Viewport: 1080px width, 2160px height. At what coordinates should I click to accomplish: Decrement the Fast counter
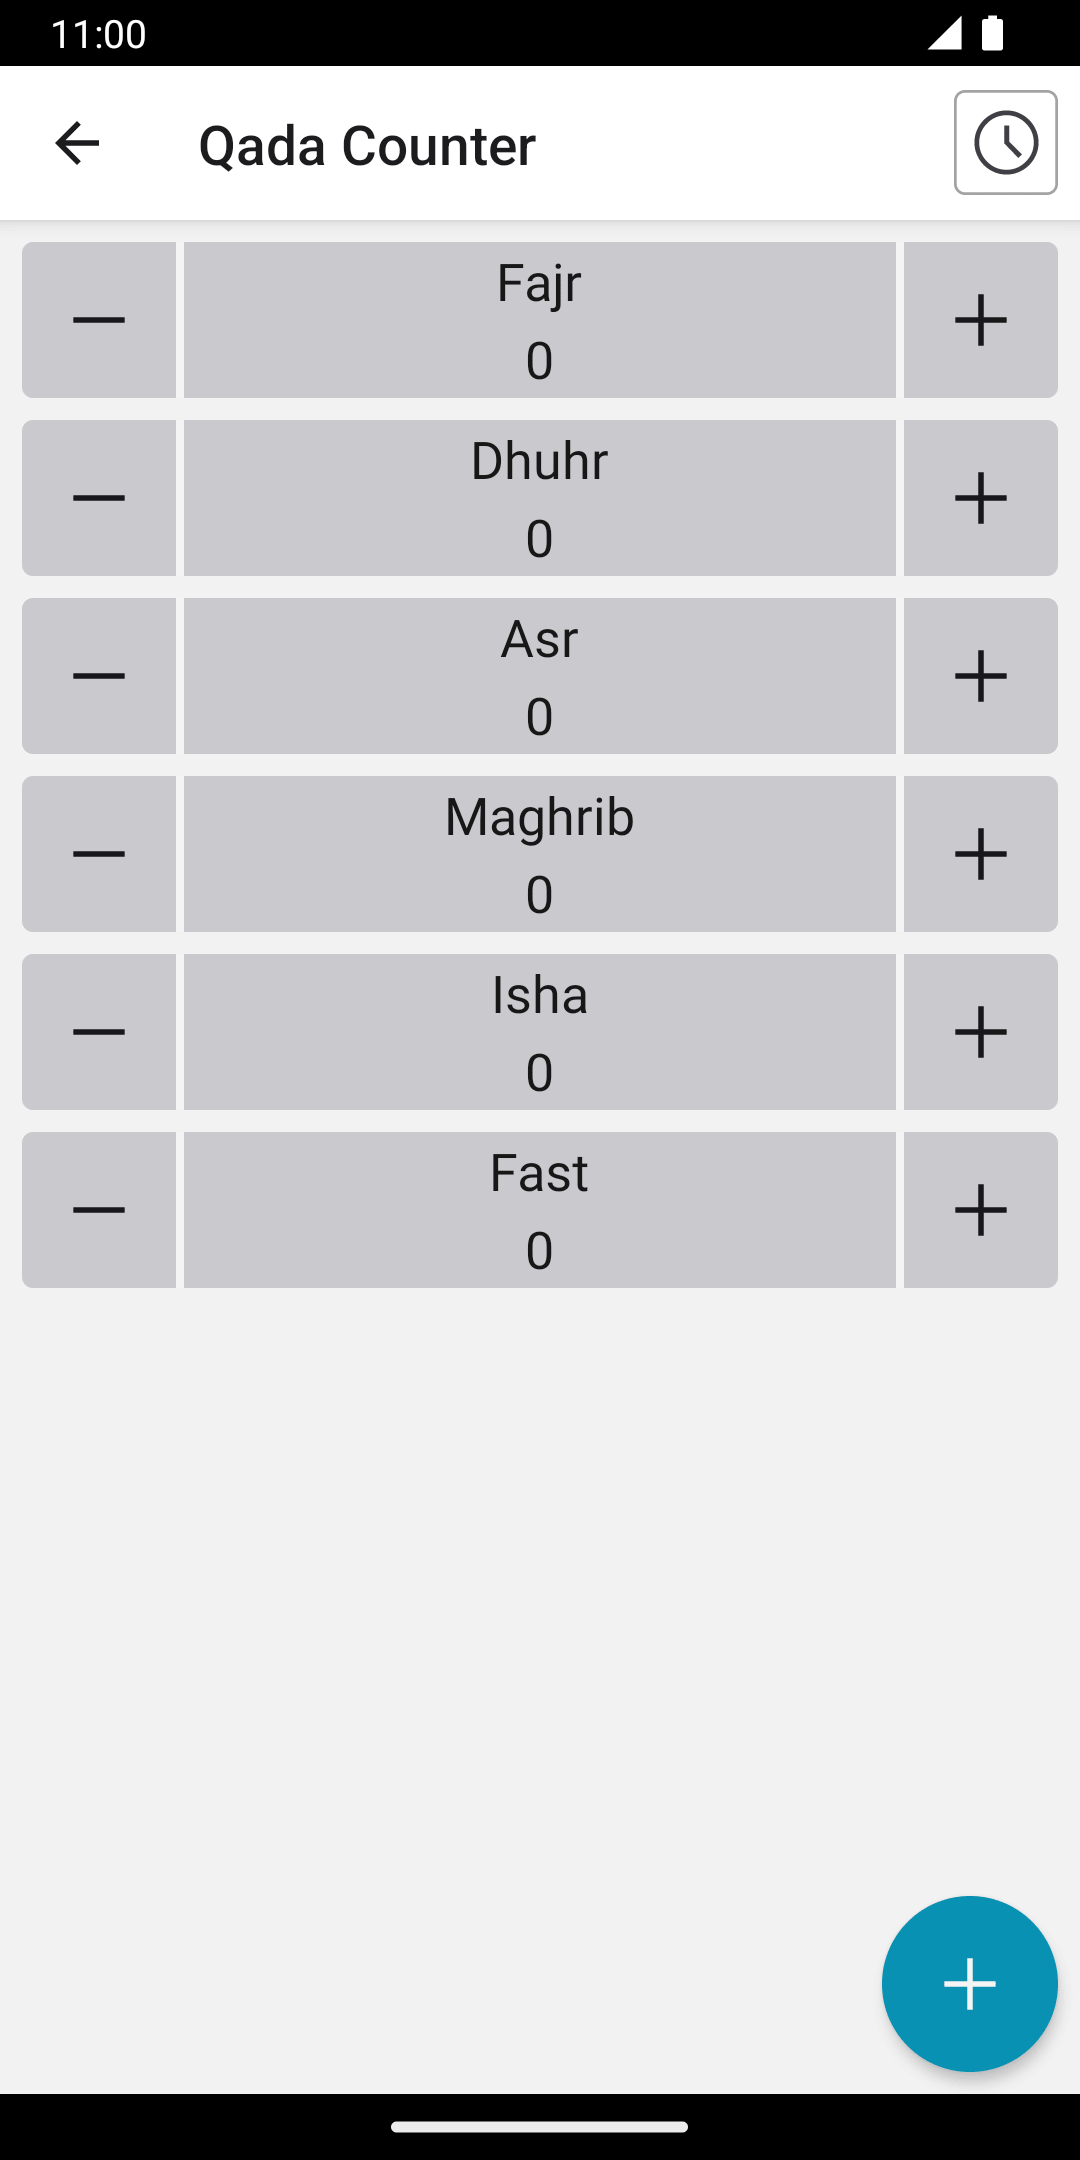click(x=99, y=1210)
